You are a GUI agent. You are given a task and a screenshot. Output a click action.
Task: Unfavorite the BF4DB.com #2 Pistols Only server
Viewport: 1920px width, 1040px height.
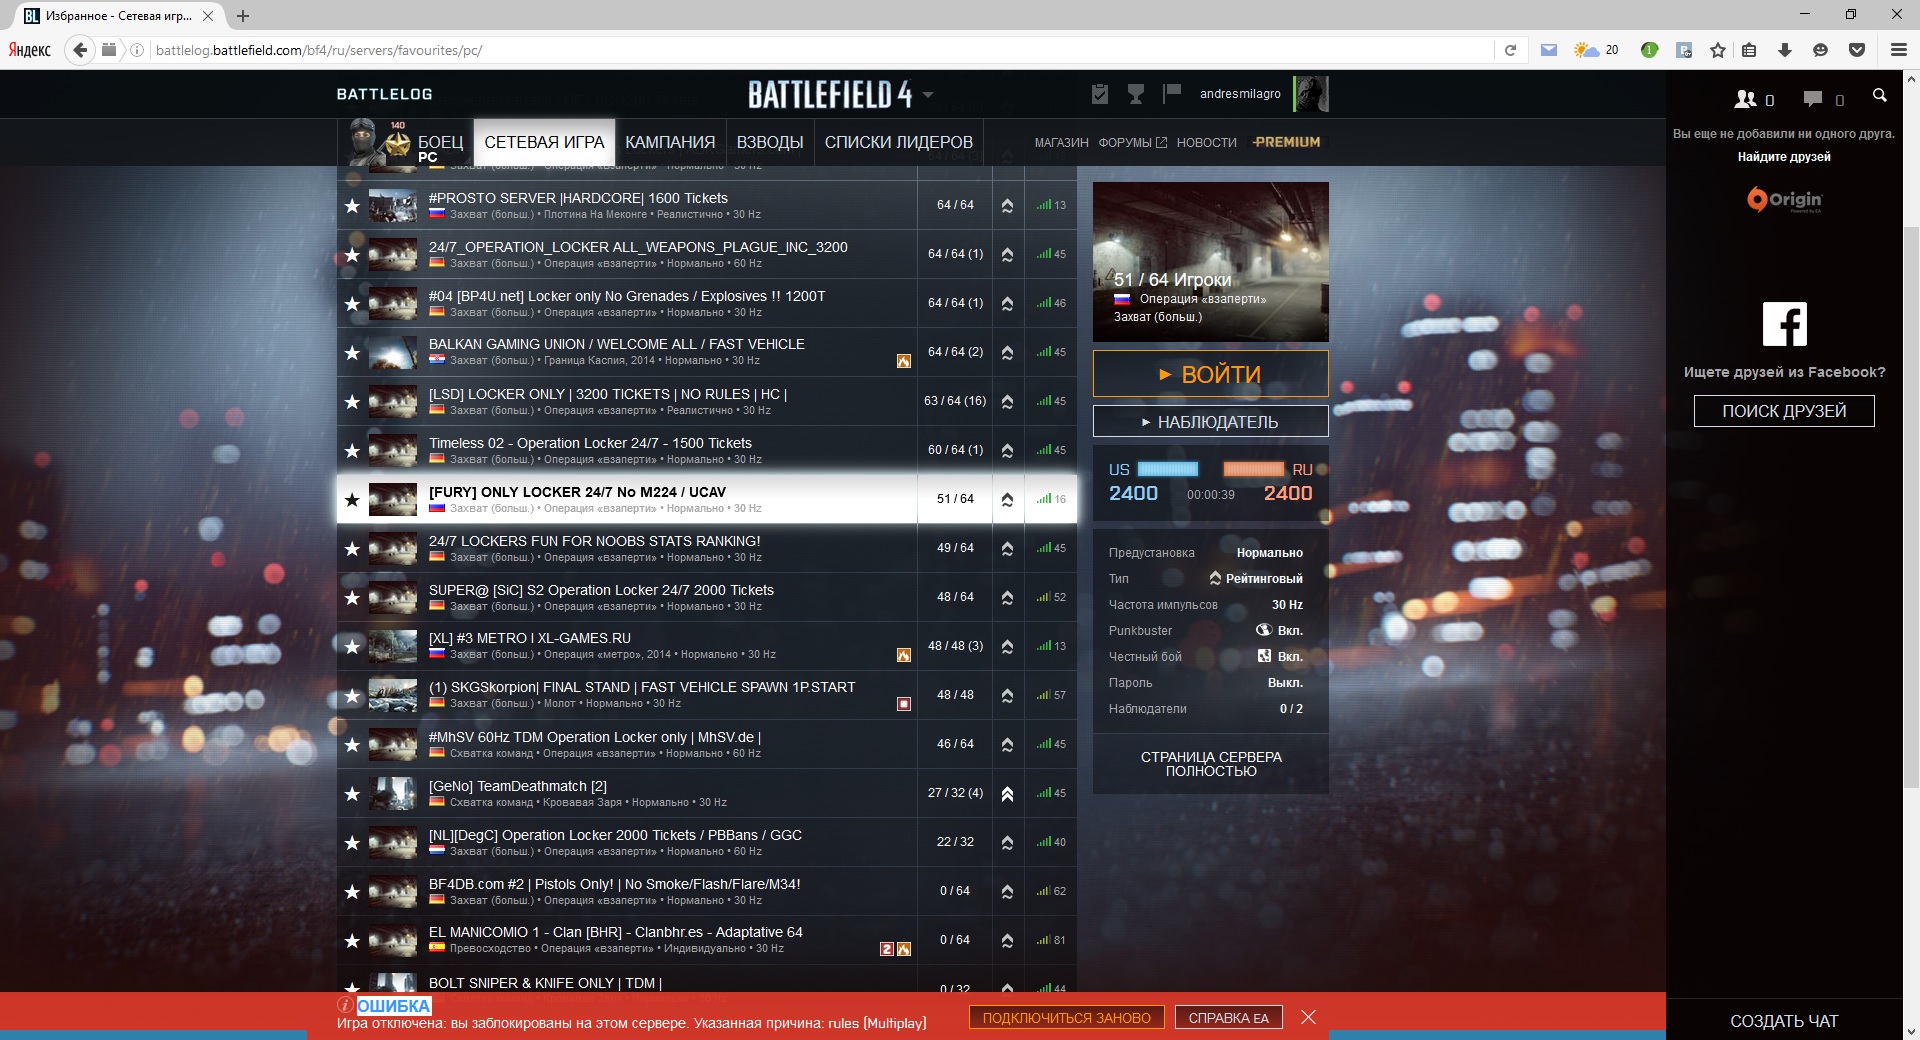352,892
